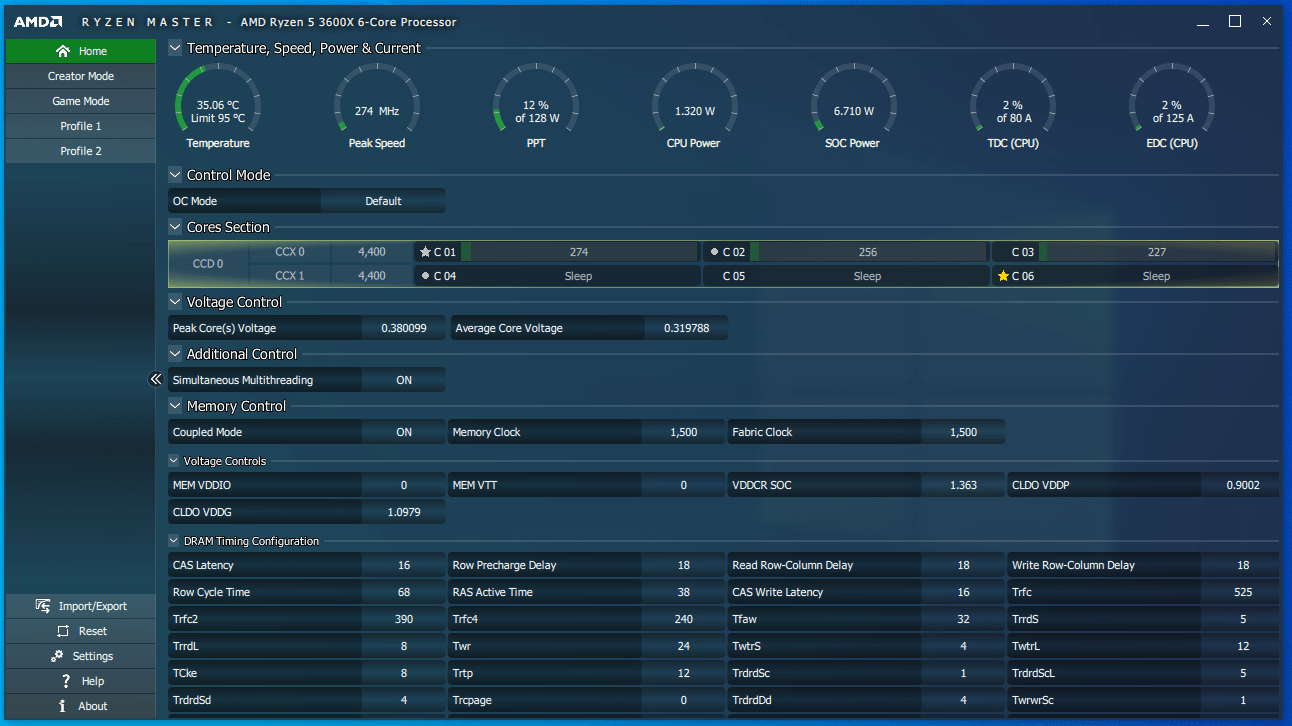Click the Tfaw value 32
1292x726 pixels.
click(x=964, y=619)
